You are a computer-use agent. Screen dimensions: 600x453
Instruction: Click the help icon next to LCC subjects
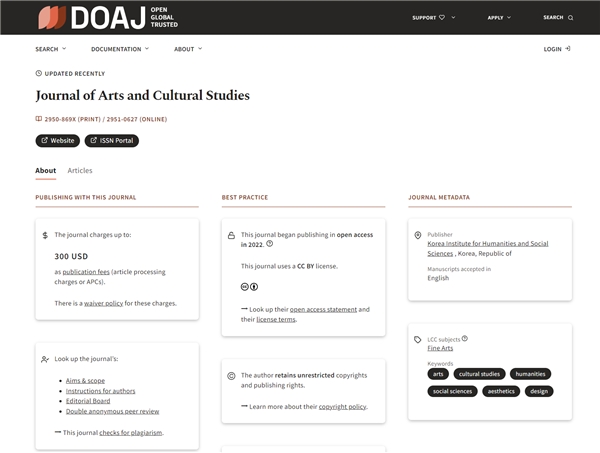[x=464, y=338]
